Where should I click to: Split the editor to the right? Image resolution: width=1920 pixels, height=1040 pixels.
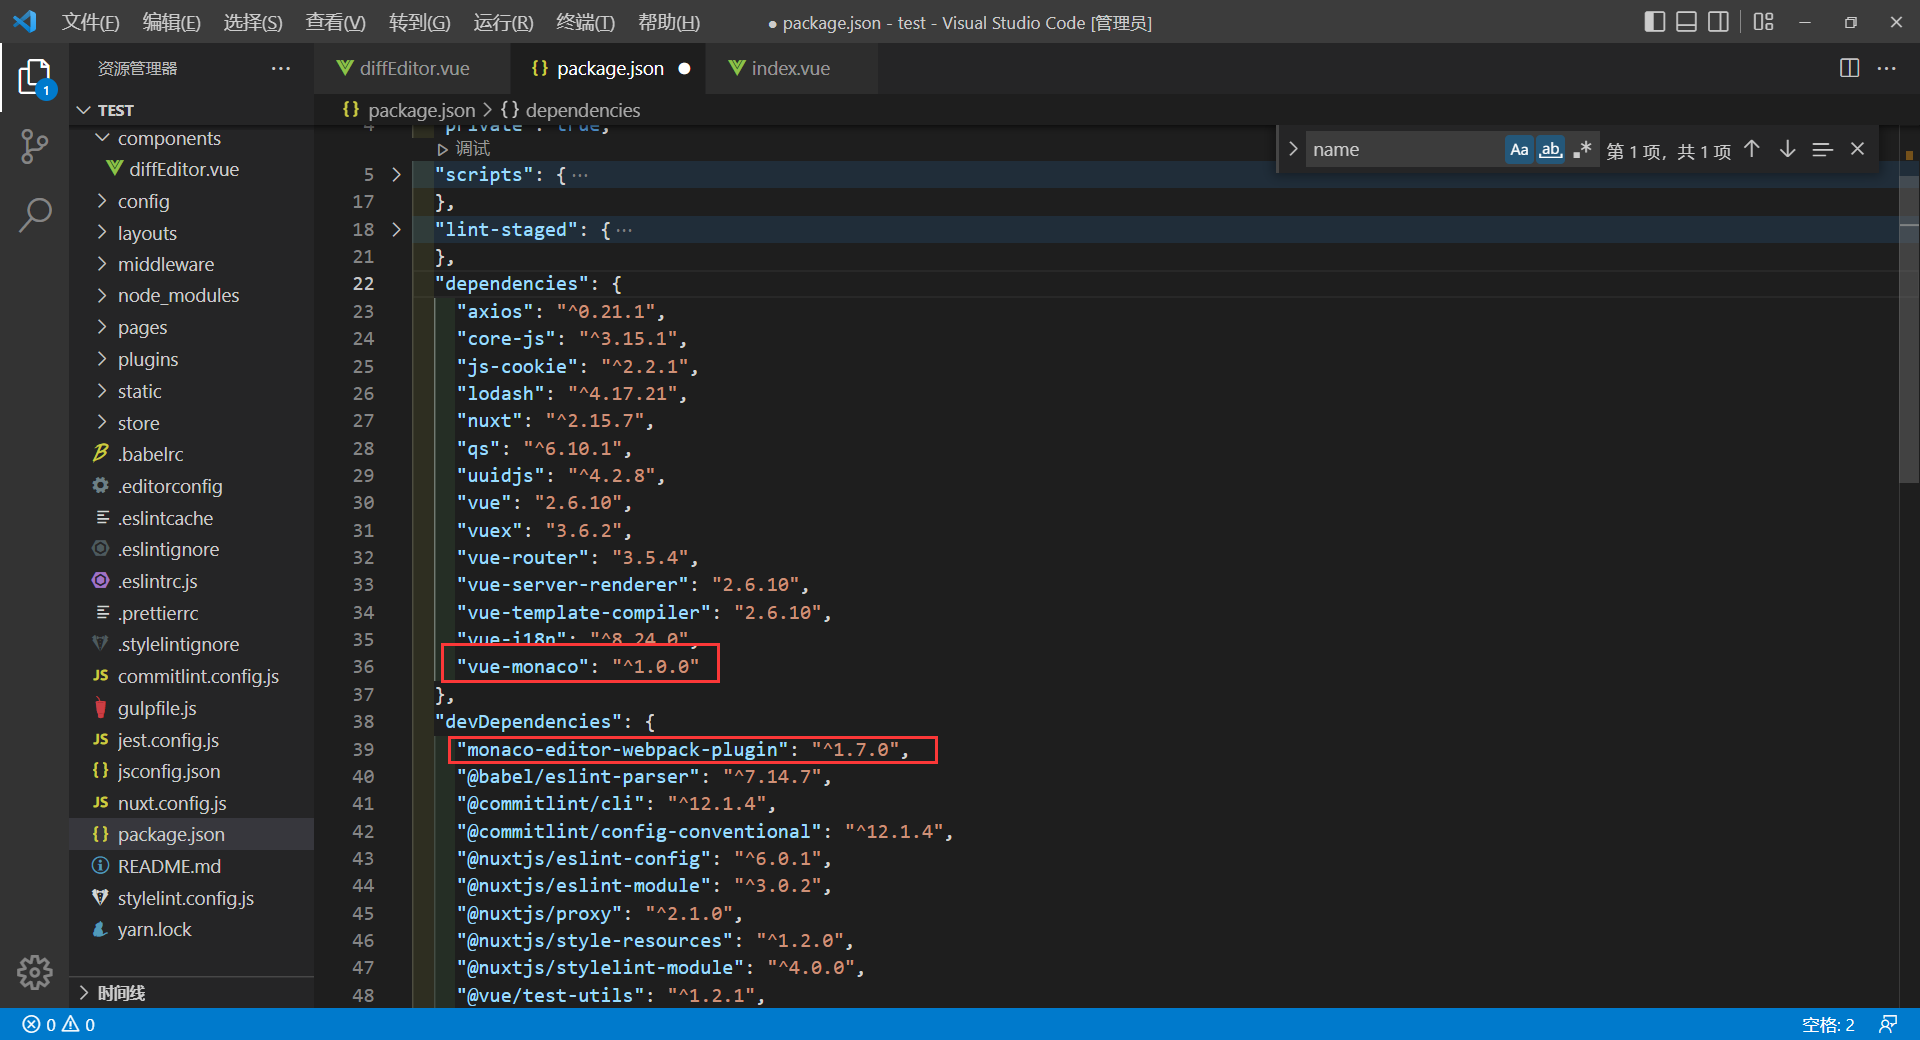(1849, 68)
